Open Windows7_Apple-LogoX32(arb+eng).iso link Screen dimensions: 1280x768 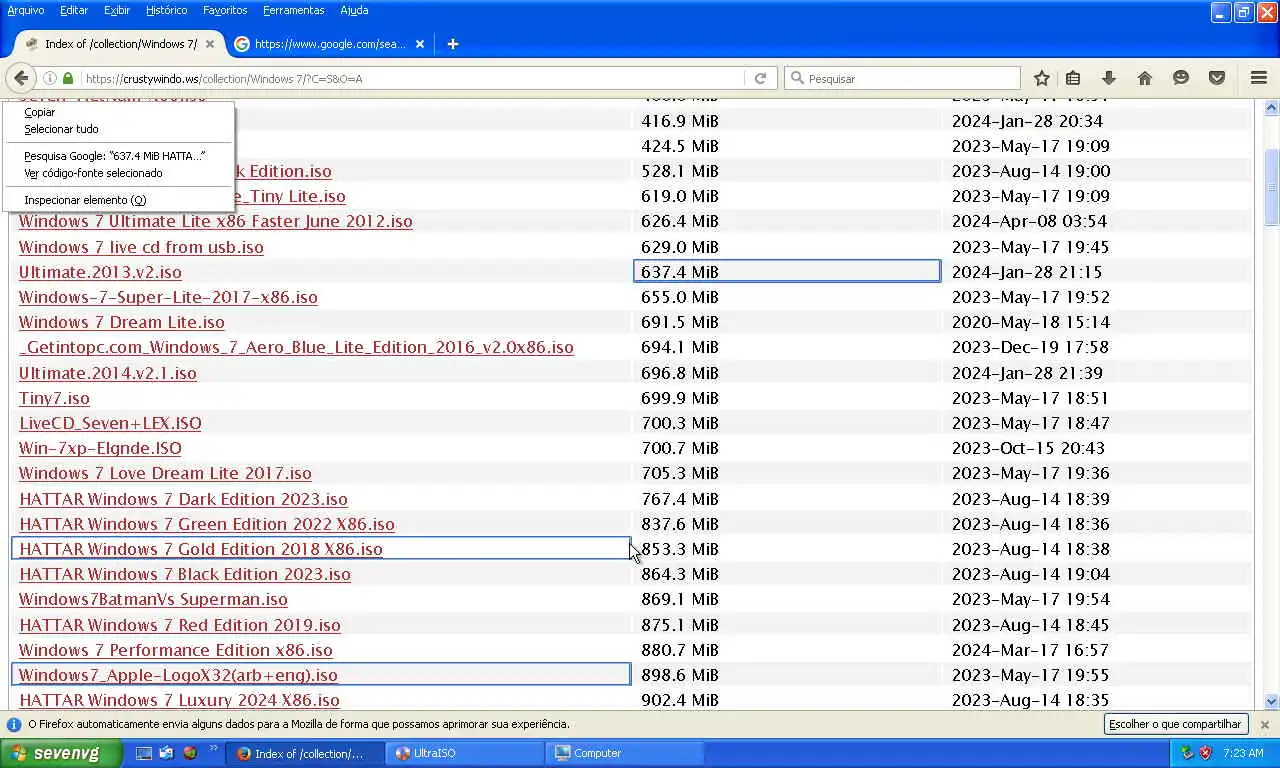pos(178,675)
